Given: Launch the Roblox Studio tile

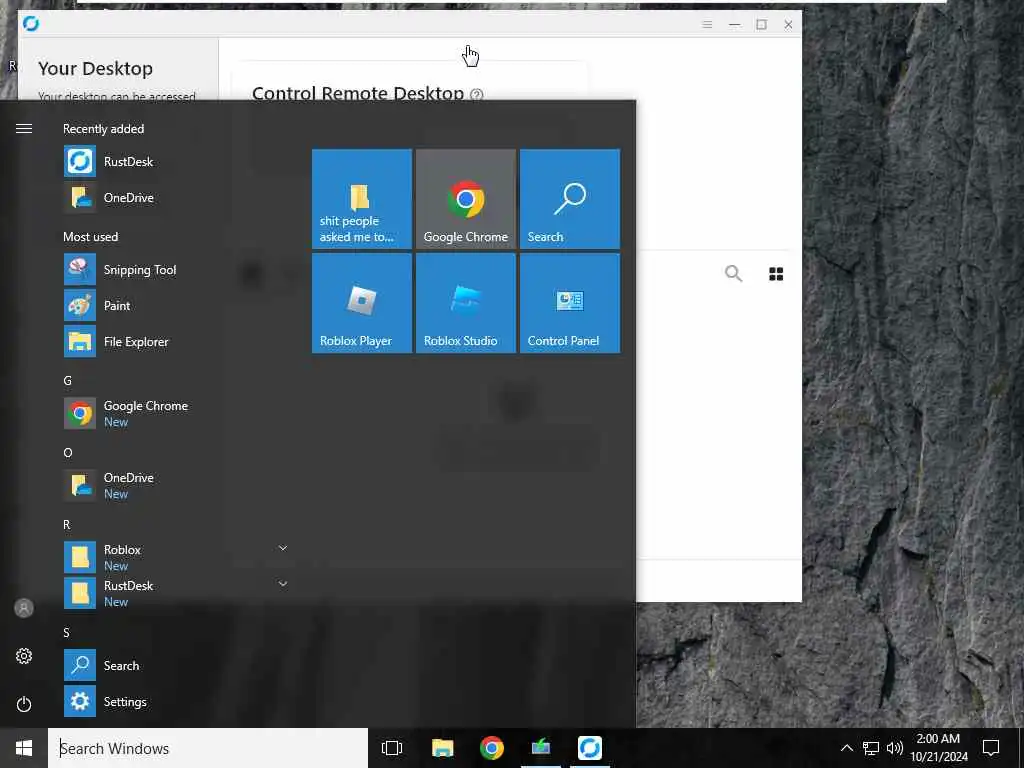Looking at the screenshot, I should point(466,303).
